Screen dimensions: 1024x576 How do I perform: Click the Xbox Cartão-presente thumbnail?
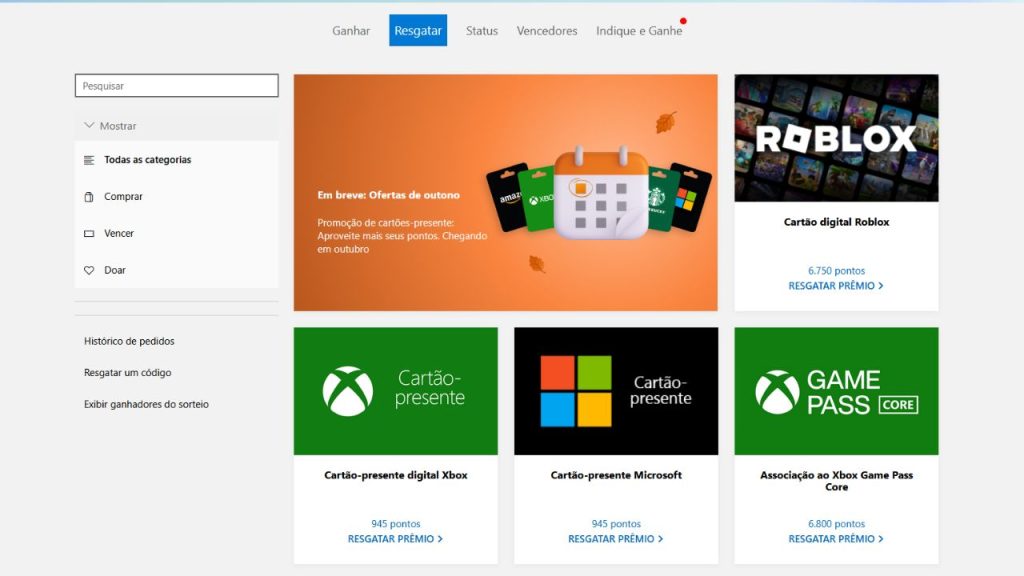click(x=396, y=391)
